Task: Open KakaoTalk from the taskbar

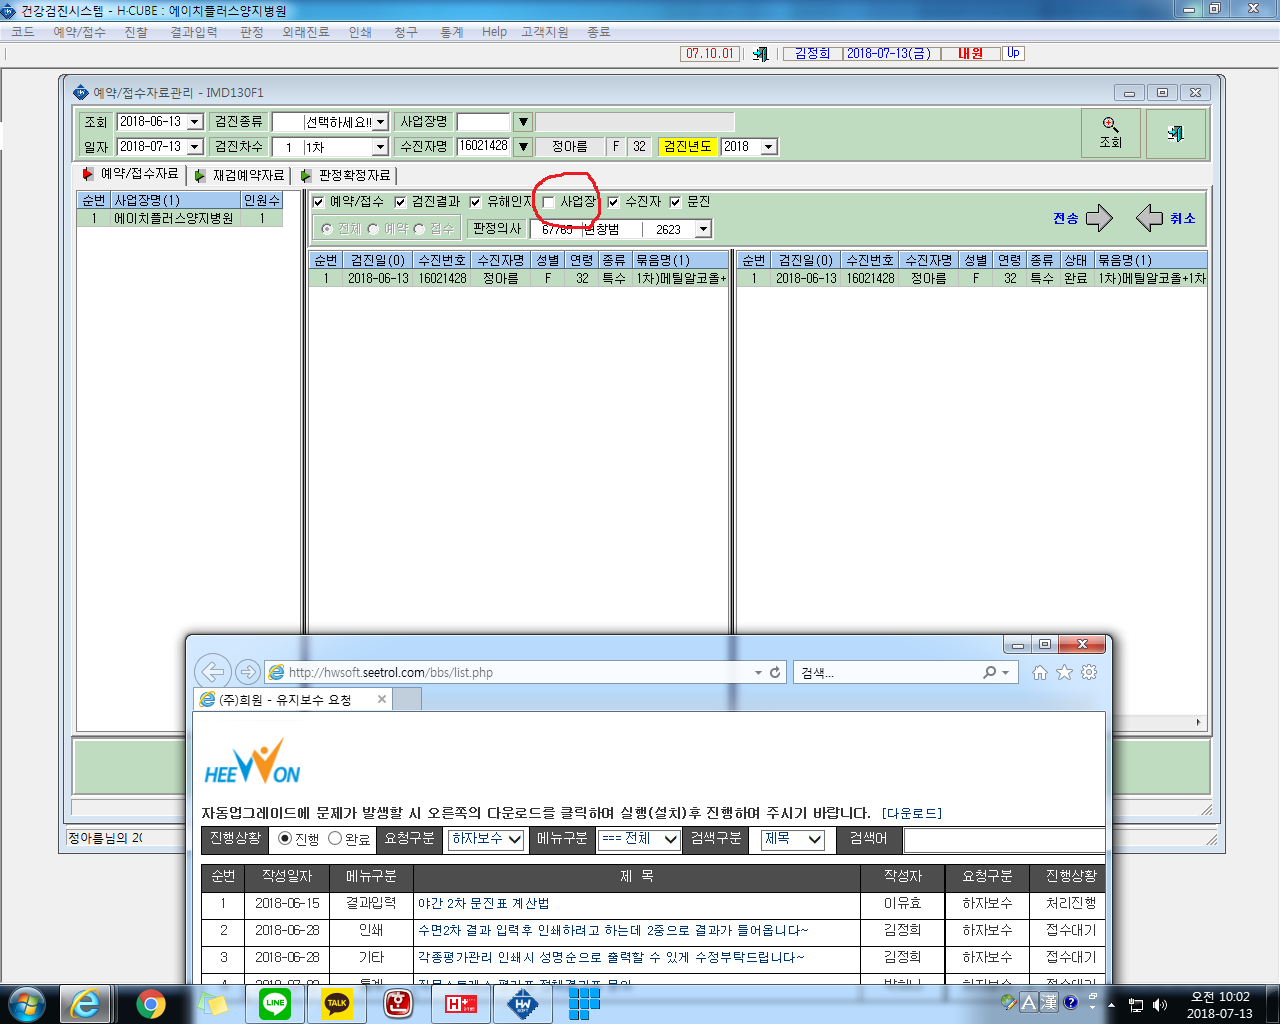Action: point(337,1003)
